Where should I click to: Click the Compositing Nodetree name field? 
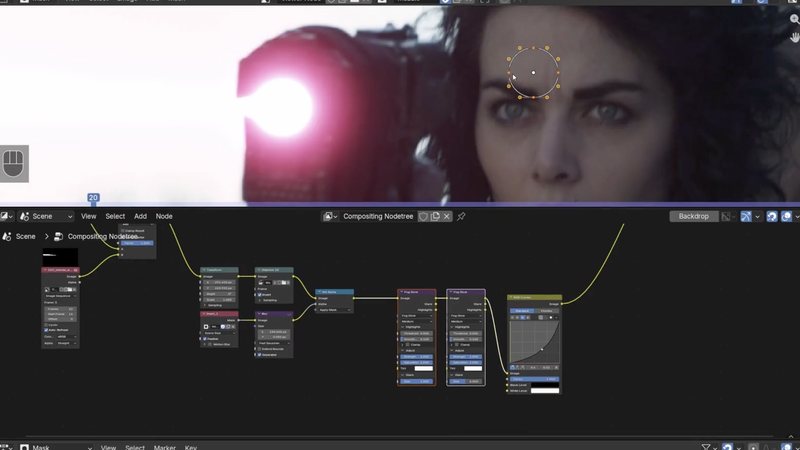pos(378,216)
